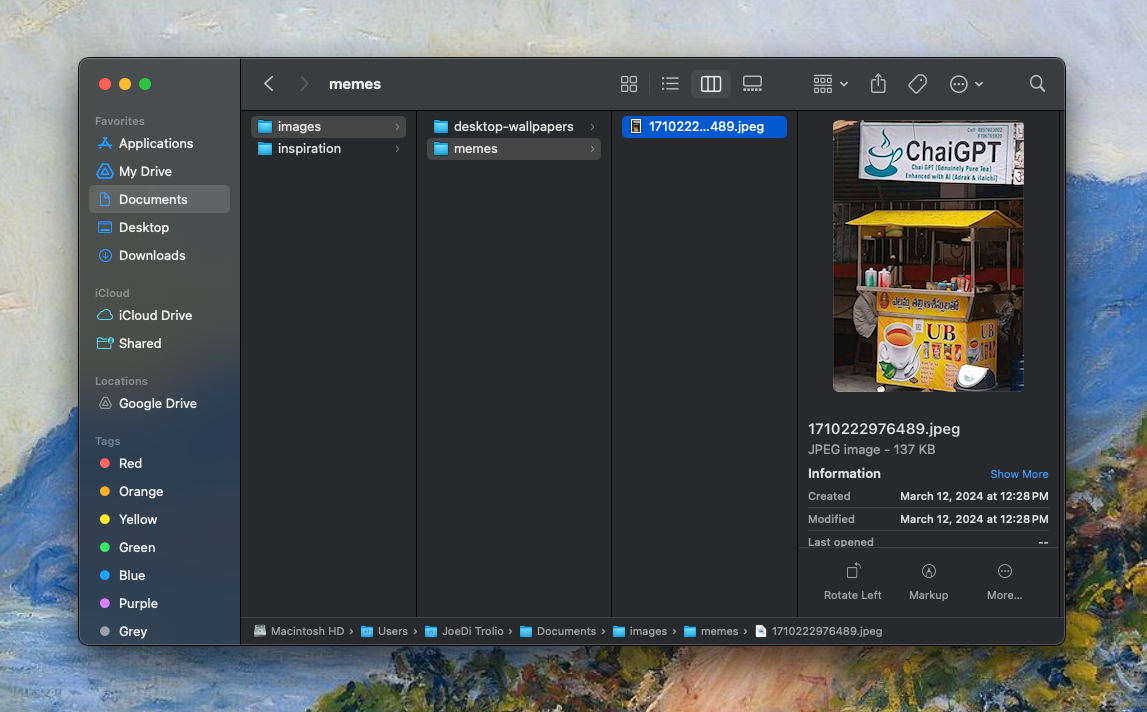Viewport: 1147px width, 712px height.
Task: Go back to previous folder
Action: click(269, 84)
